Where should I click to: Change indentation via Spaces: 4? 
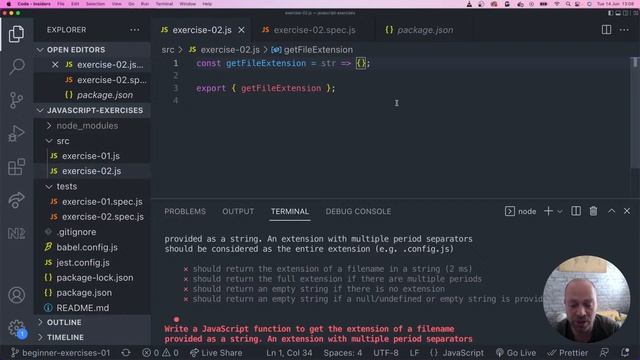pyautogui.click(x=342, y=353)
